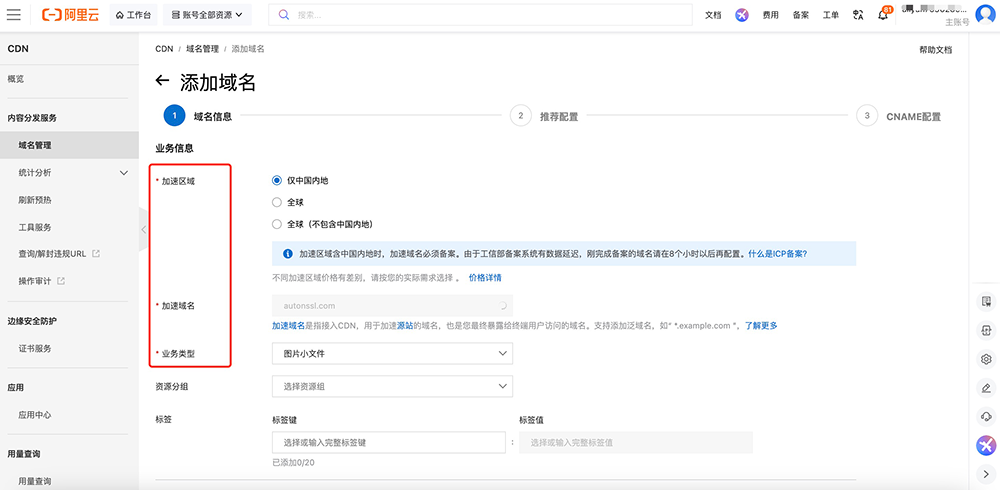Click the notification bell icon

pos(883,15)
